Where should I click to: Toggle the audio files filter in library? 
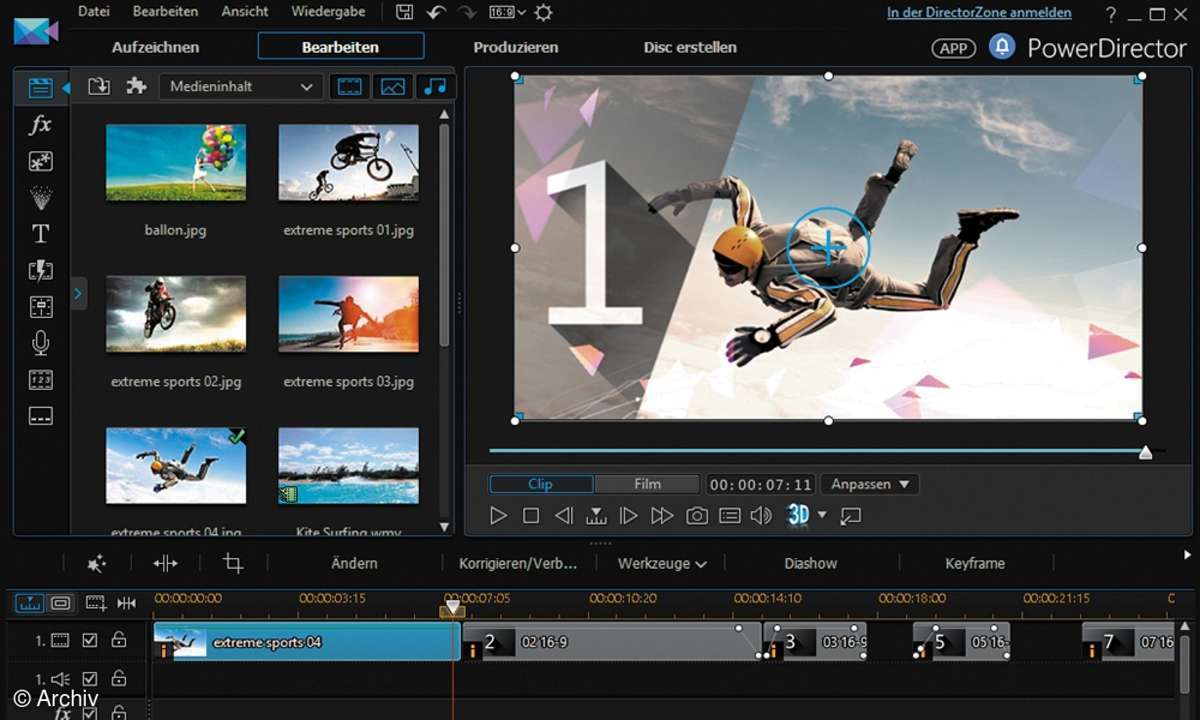pos(436,87)
